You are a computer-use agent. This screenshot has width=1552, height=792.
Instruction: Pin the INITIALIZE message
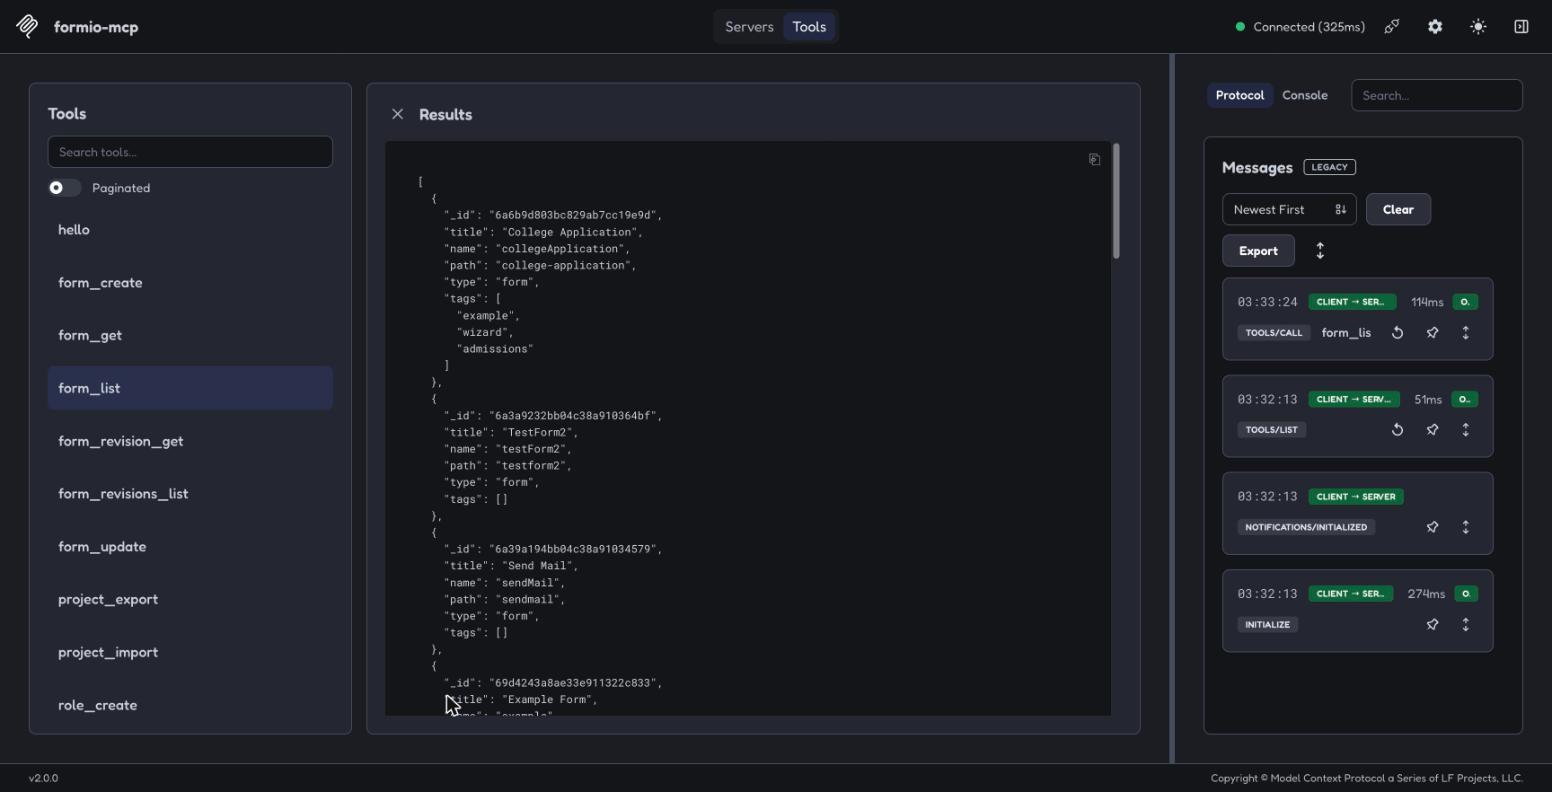coord(1432,624)
